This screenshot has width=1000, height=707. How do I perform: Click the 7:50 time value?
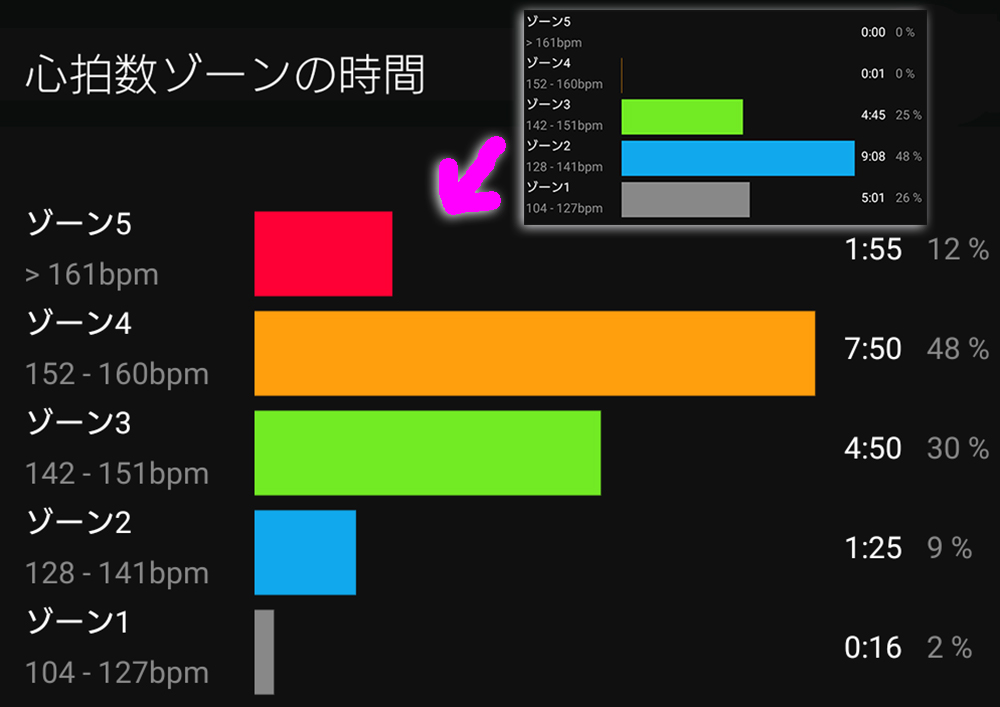click(x=873, y=349)
